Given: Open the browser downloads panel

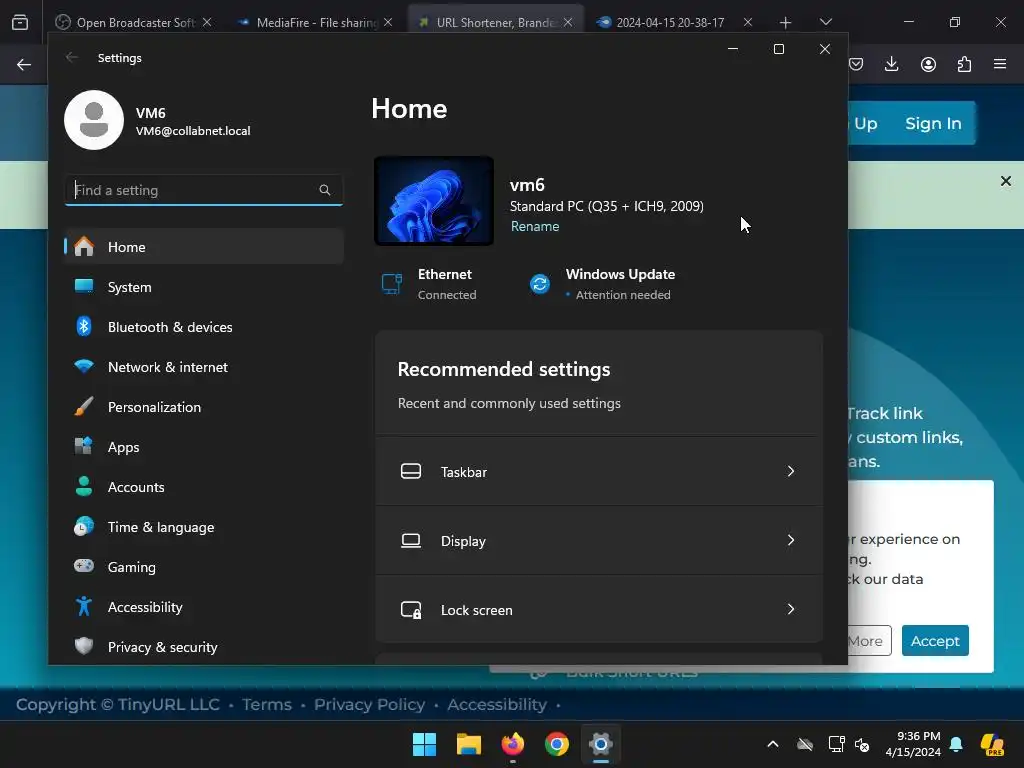Looking at the screenshot, I should click(x=891, y=64).
